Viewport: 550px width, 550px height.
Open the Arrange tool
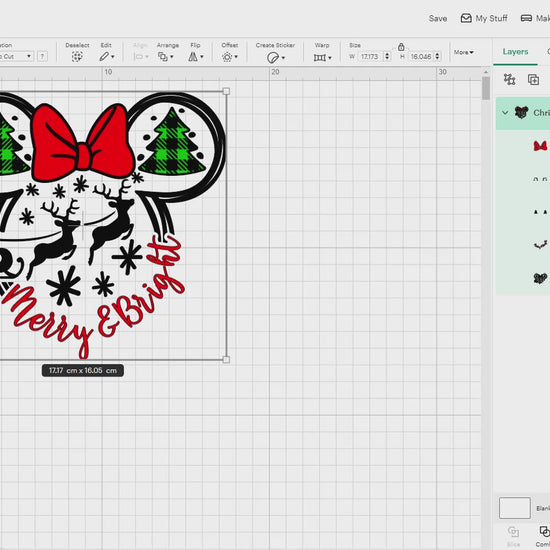point(163,56)
